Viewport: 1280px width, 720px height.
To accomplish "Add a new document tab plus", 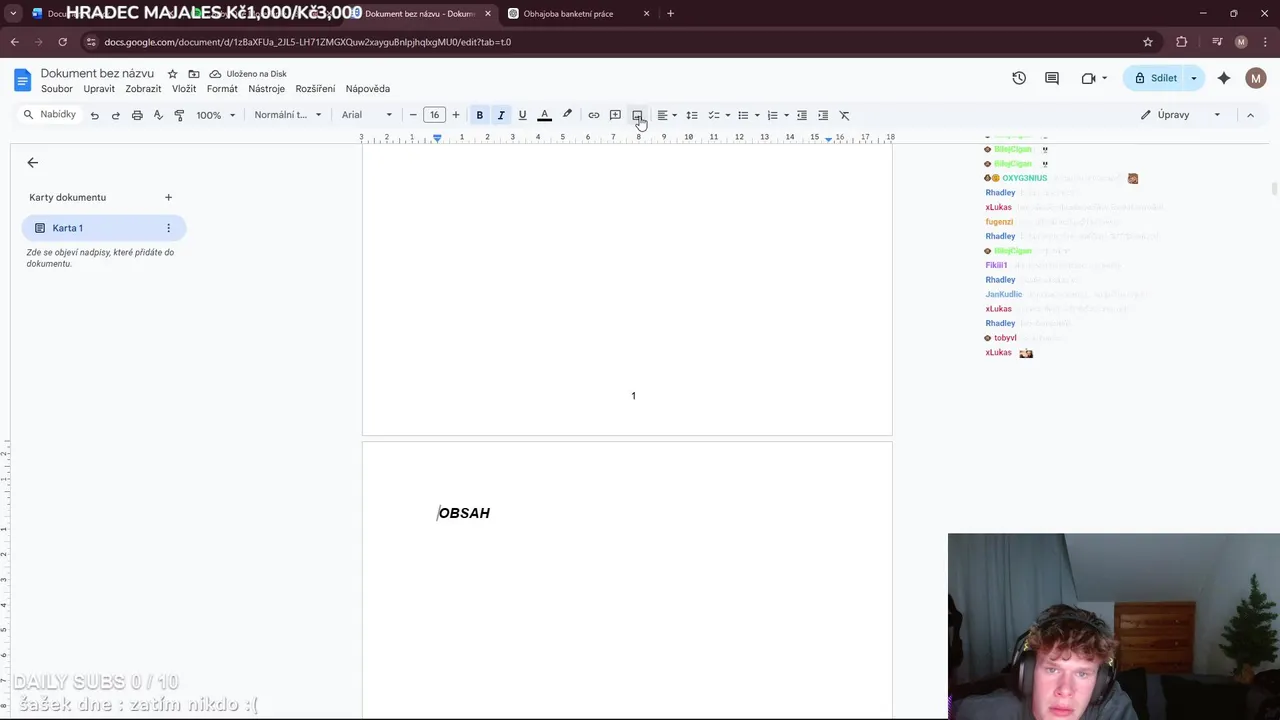I will [168, 198].
